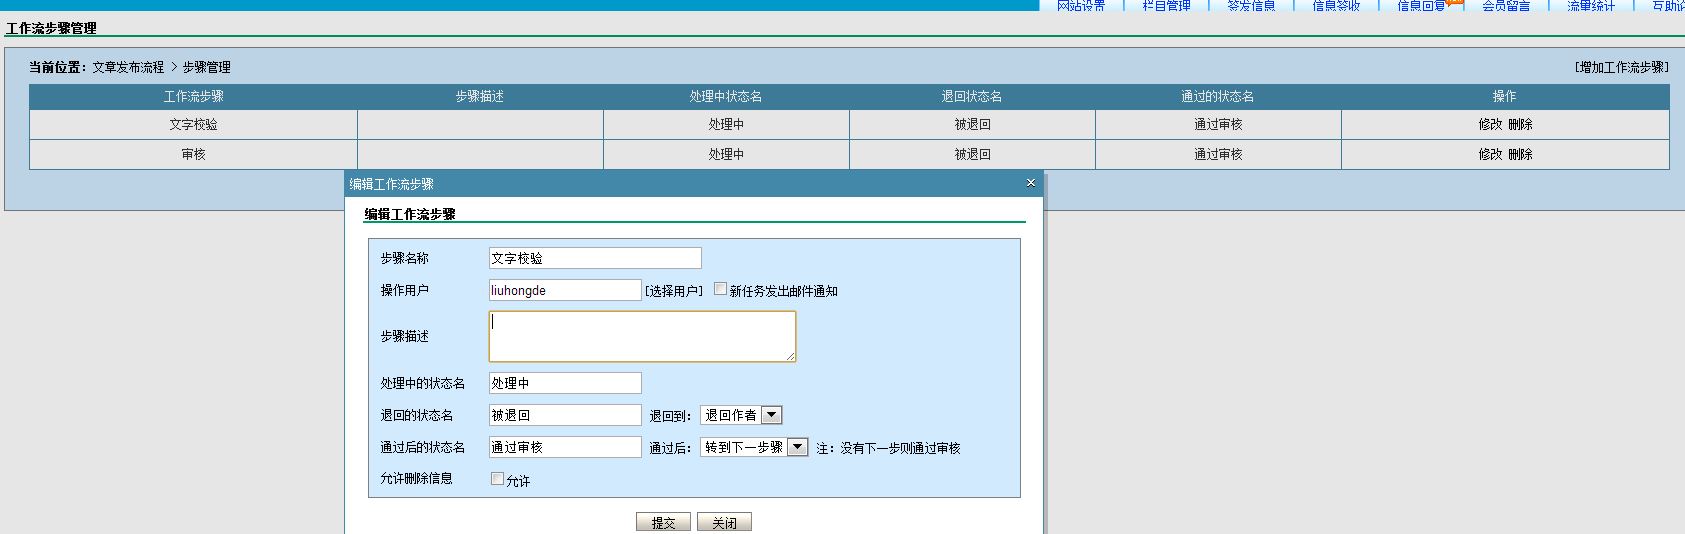
Task: Click the 通过后的状态名 input field
Action: point(565,447)
